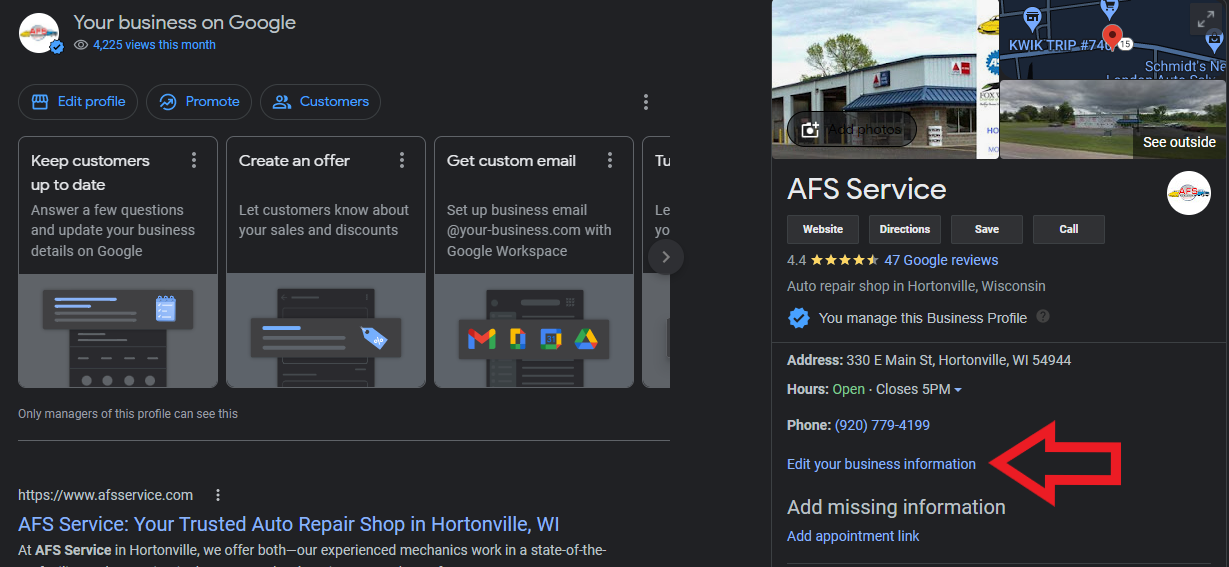Click the round AFS logo in the business panel
The height and width of the screenshot is (567, 1229).
(1189, 193)
